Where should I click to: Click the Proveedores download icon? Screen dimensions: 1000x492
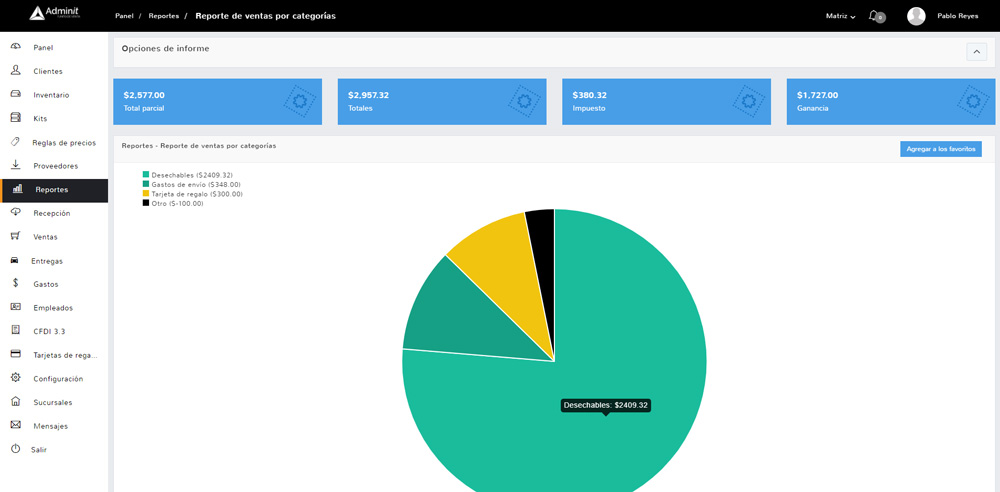click(x=15, y=165)
